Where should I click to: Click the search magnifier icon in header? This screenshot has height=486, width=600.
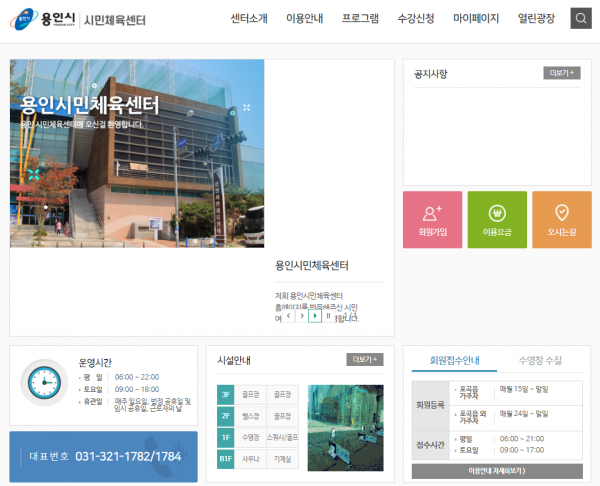(x=580, y=18)
